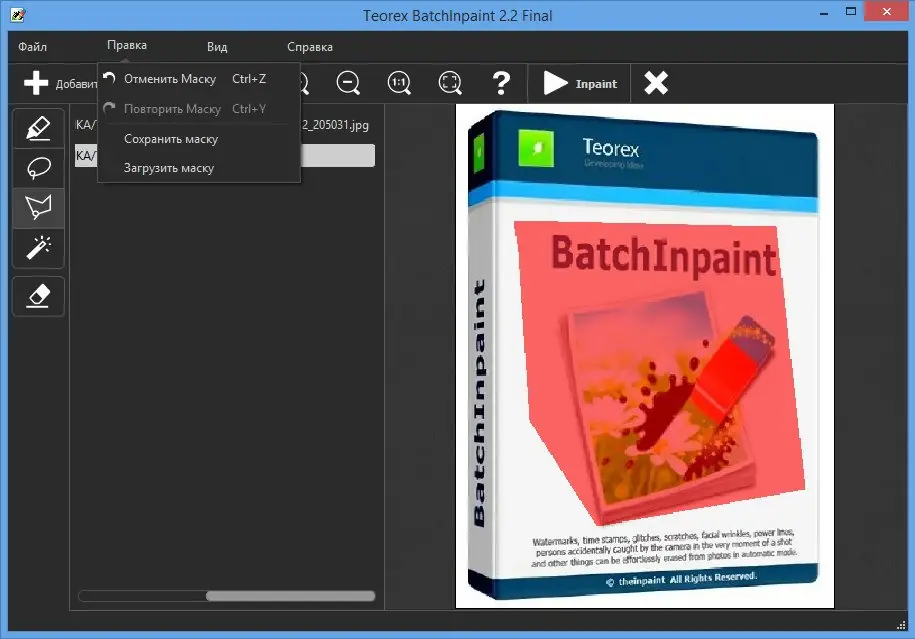
Task: Open the Вид menu
Action: click(217, 47)
